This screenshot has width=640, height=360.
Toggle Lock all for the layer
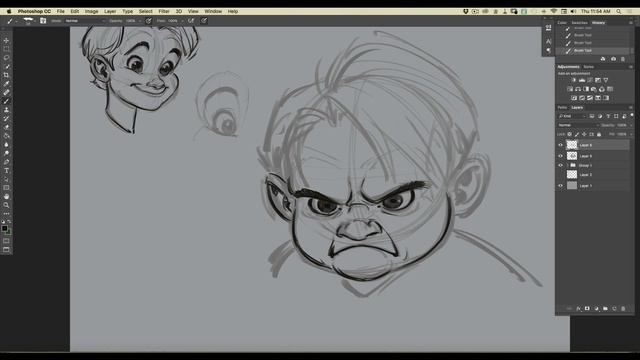coord(599,134)
